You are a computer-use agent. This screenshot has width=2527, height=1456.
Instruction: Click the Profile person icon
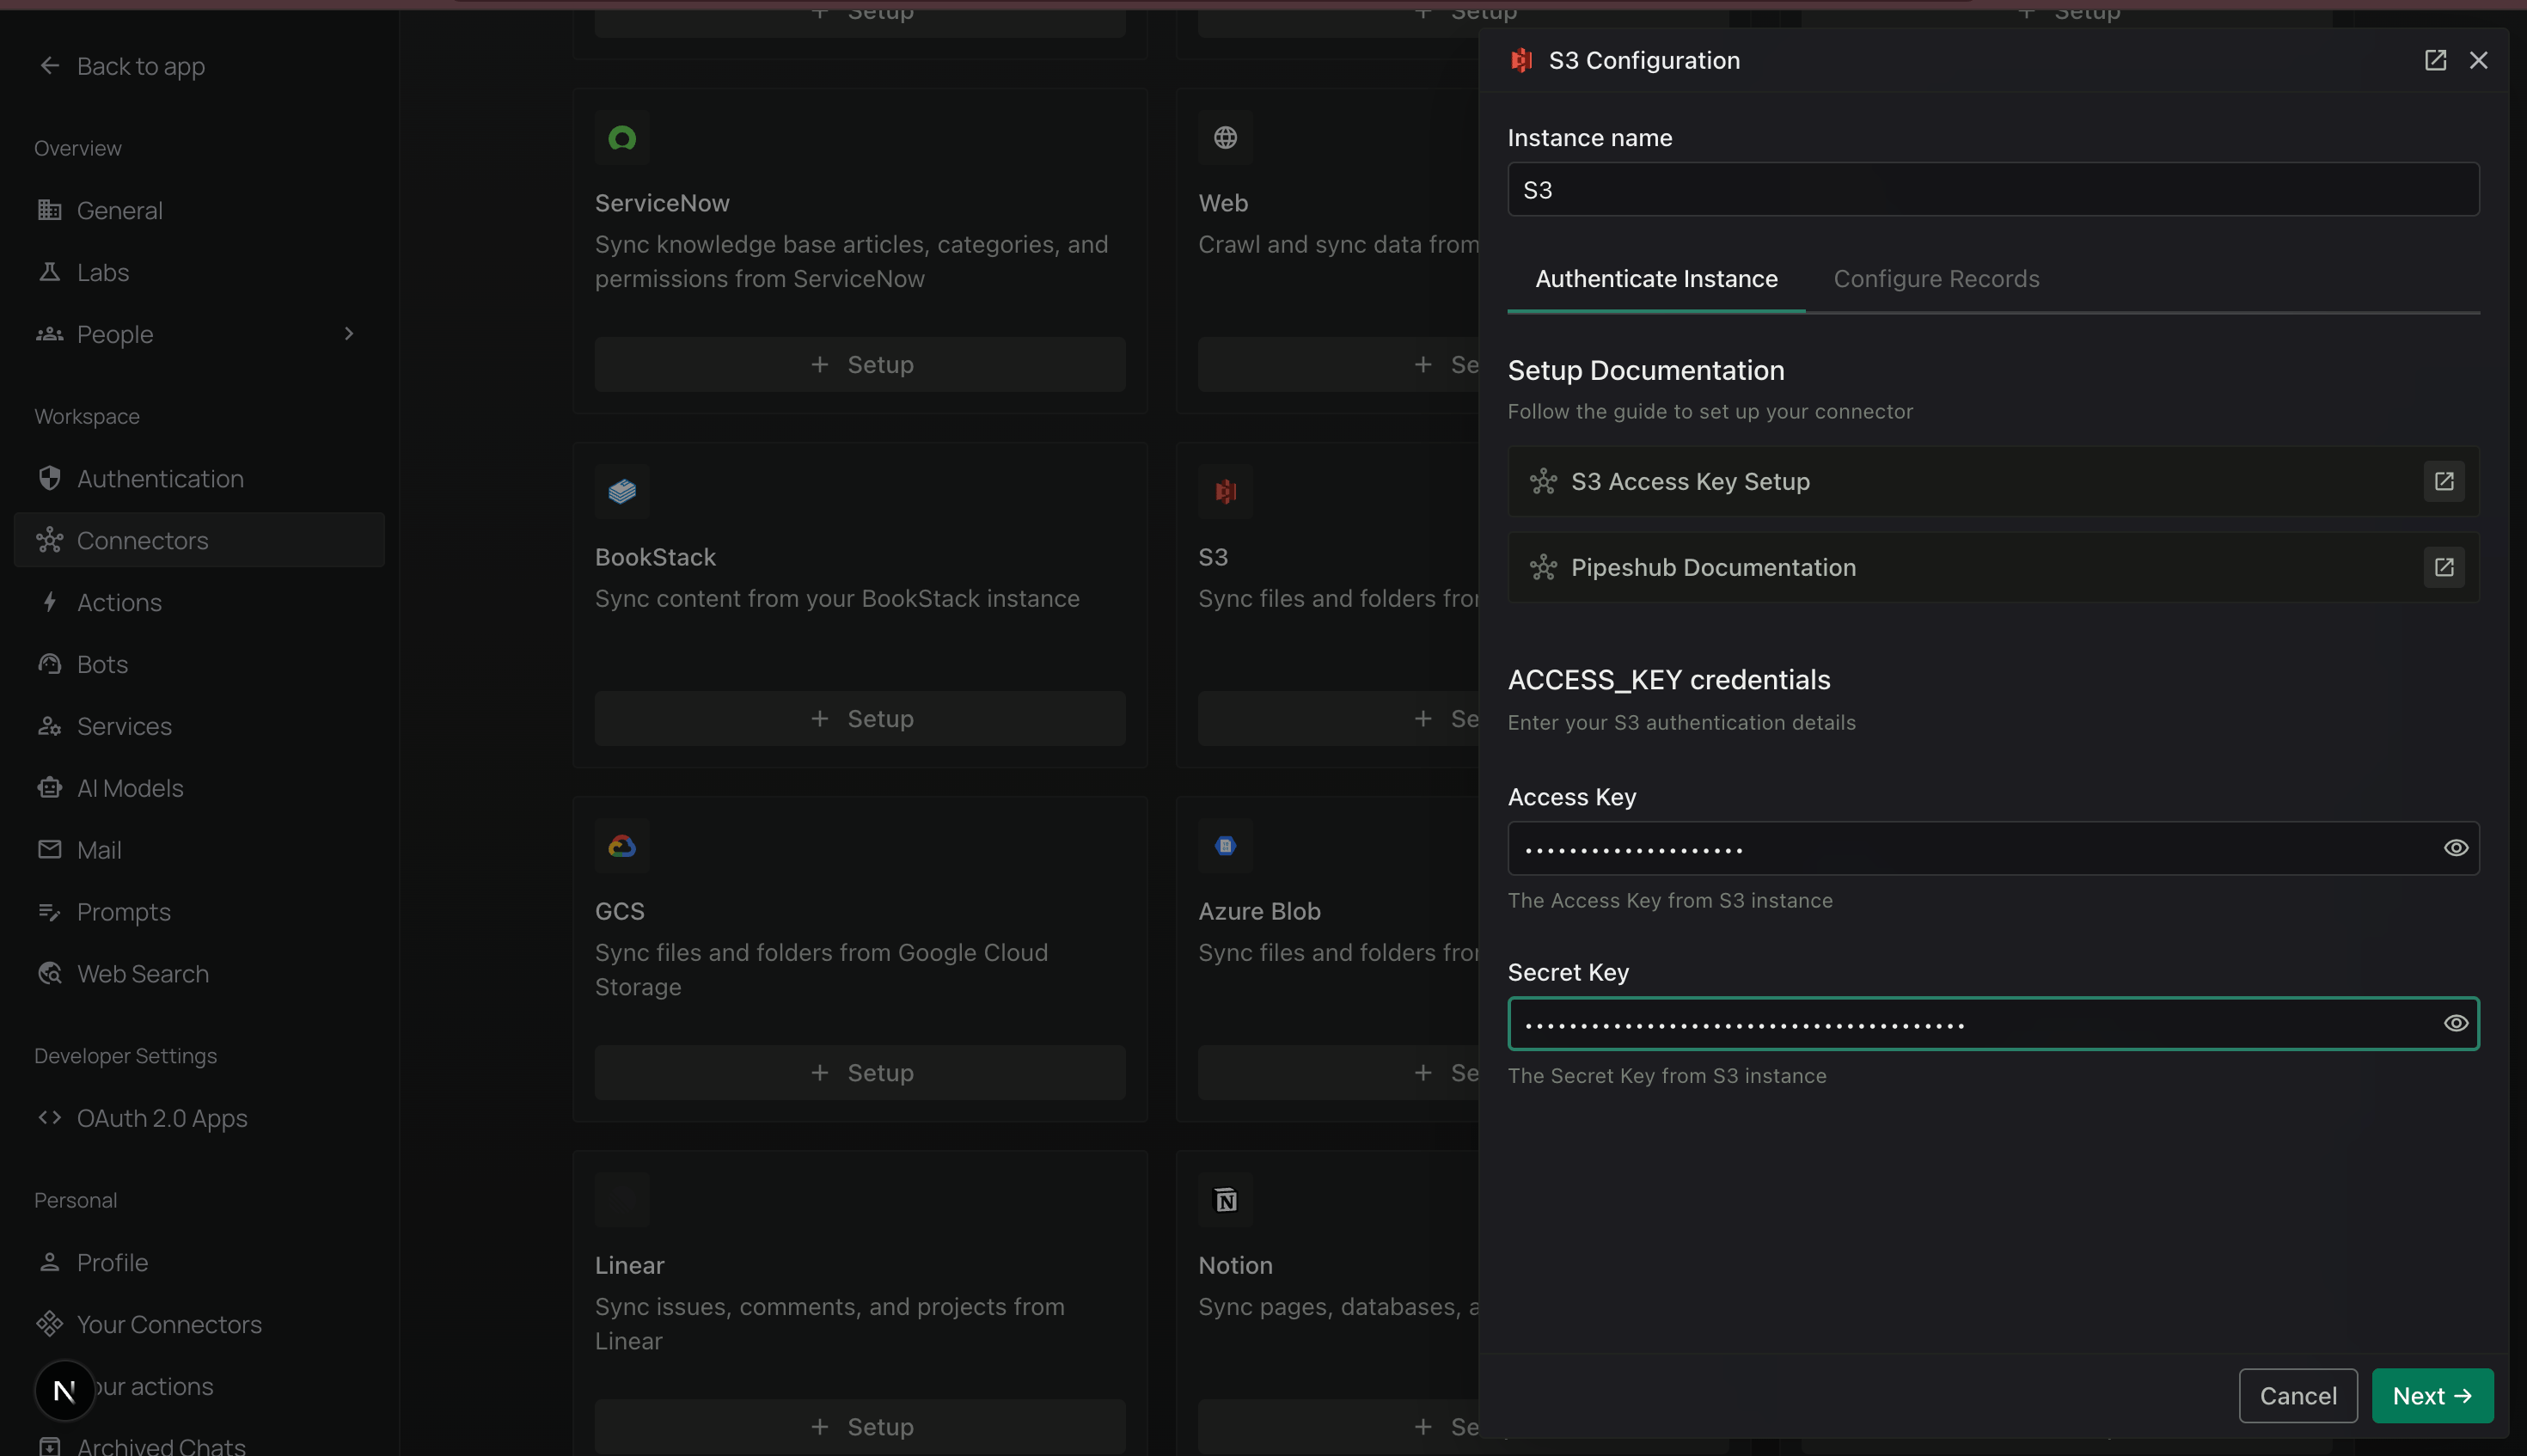(x=49, y=1262)
